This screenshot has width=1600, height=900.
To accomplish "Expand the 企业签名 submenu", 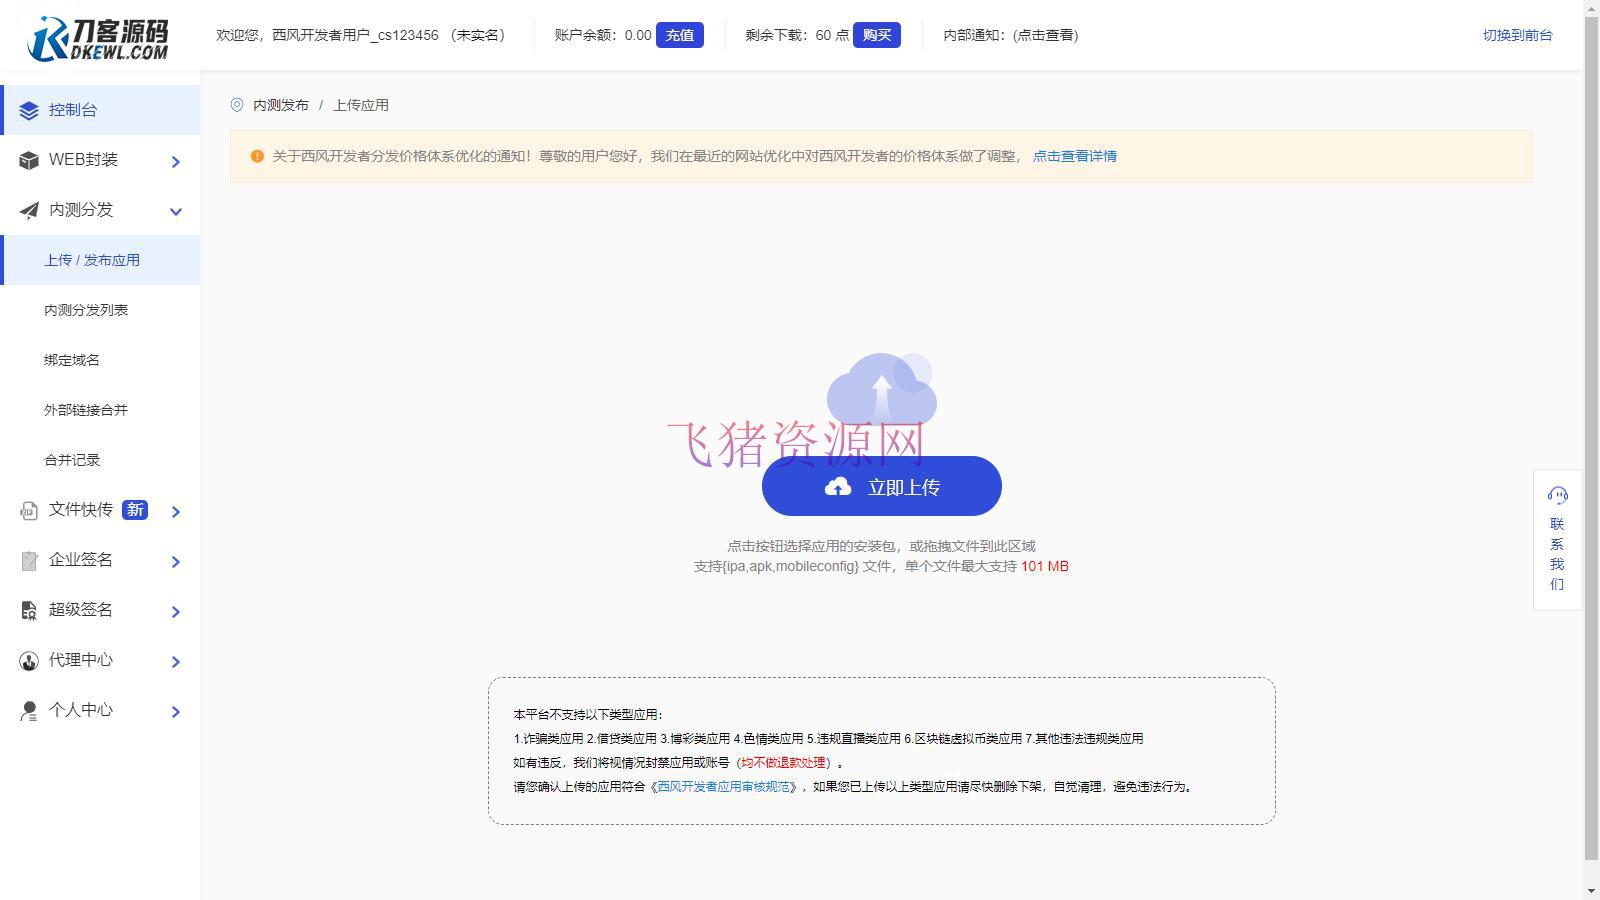I will pyautogui.click(x=176, y=561).
